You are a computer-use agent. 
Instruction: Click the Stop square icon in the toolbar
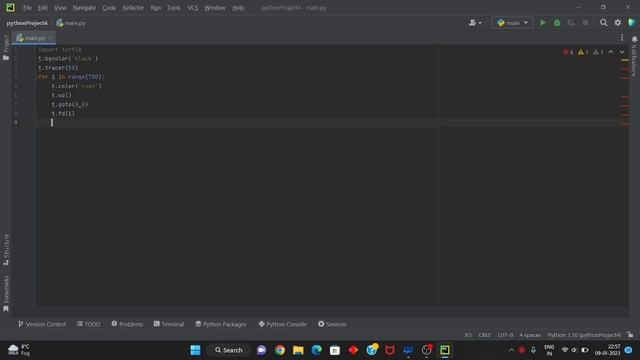point(585,23)
